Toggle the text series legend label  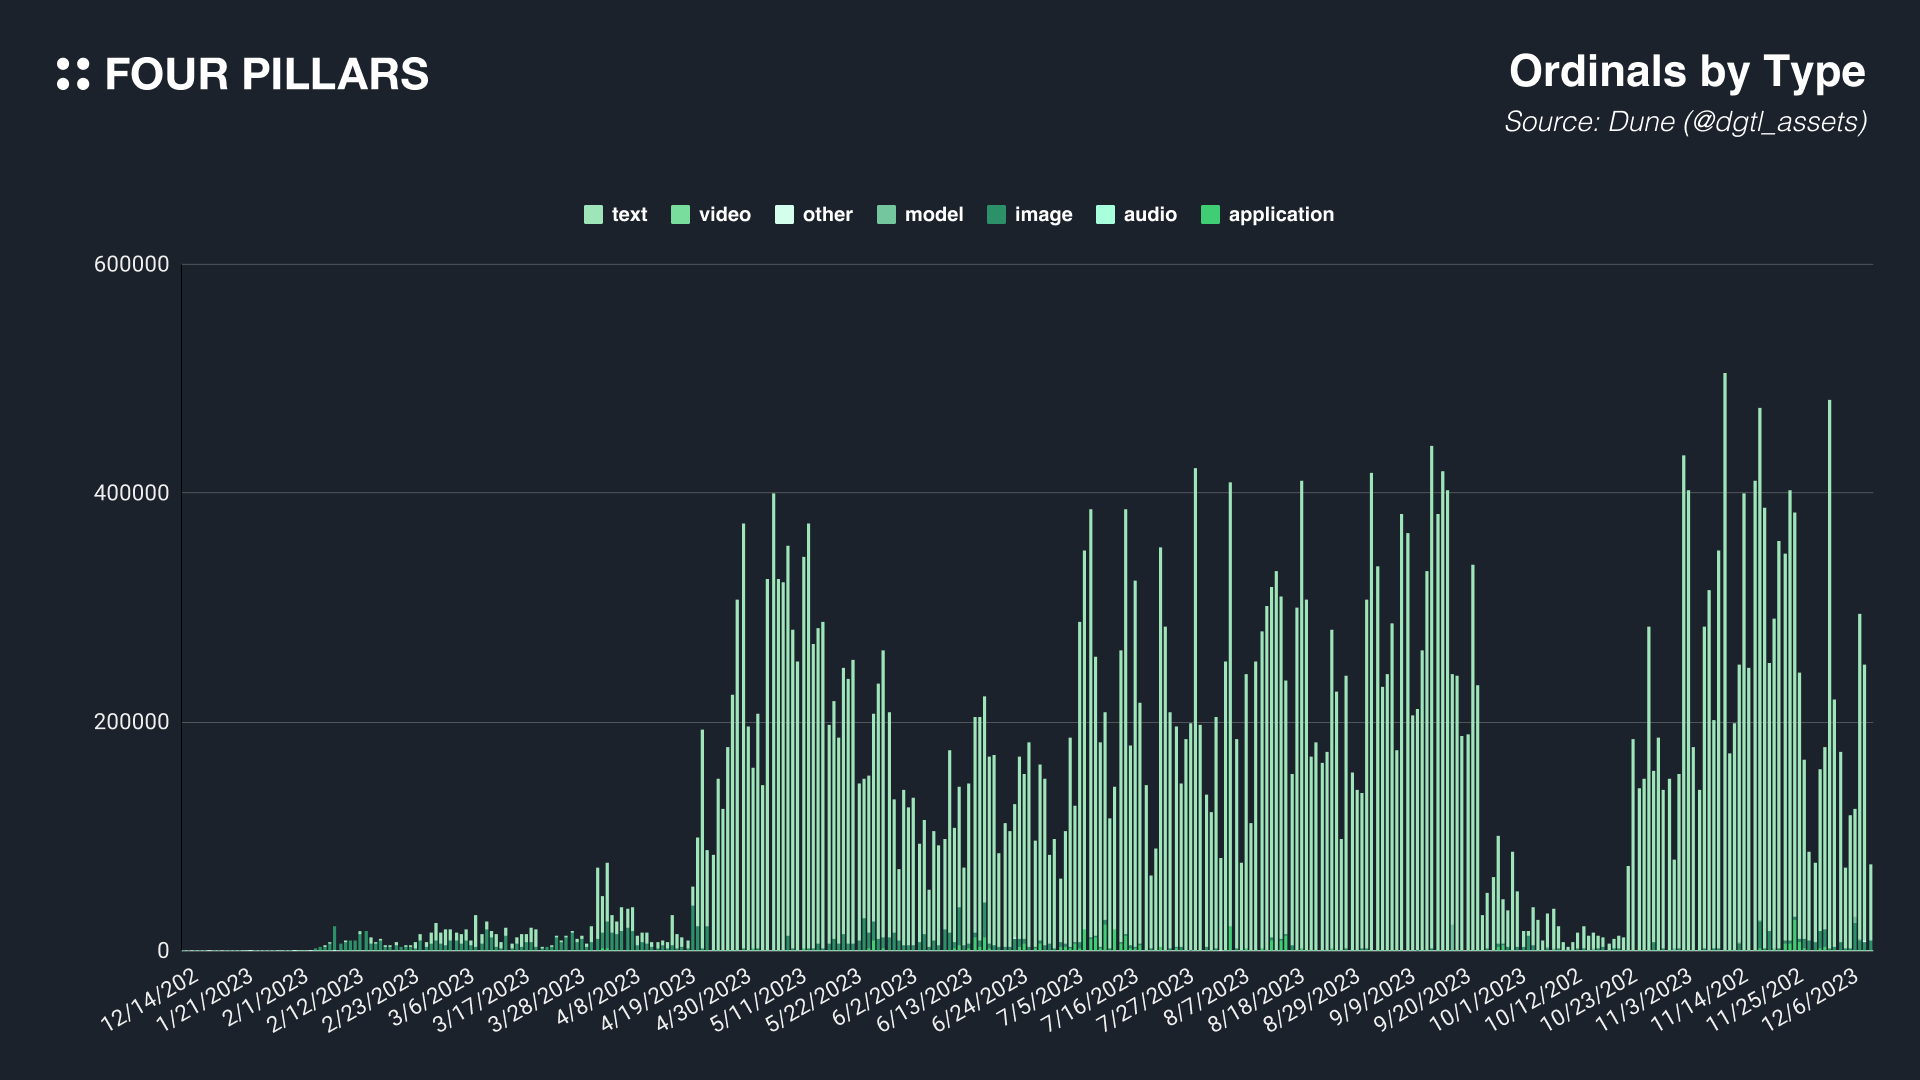tap(629, 215)
